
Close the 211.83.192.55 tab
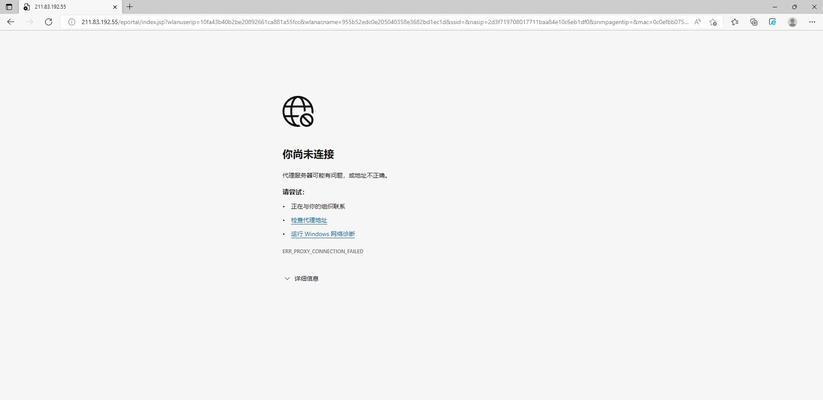coord(115,7)
